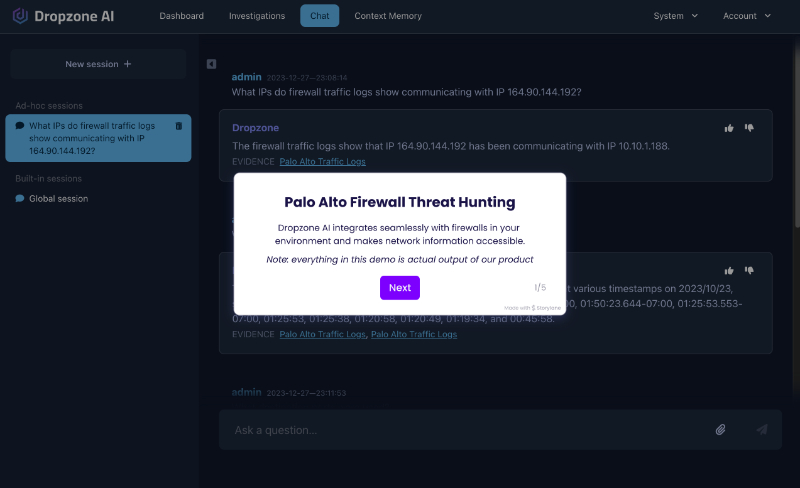800x488 pixels.
Task: Thumbs down the second Dropzone response
Action: pyautogui.click(x=749, y=271)
